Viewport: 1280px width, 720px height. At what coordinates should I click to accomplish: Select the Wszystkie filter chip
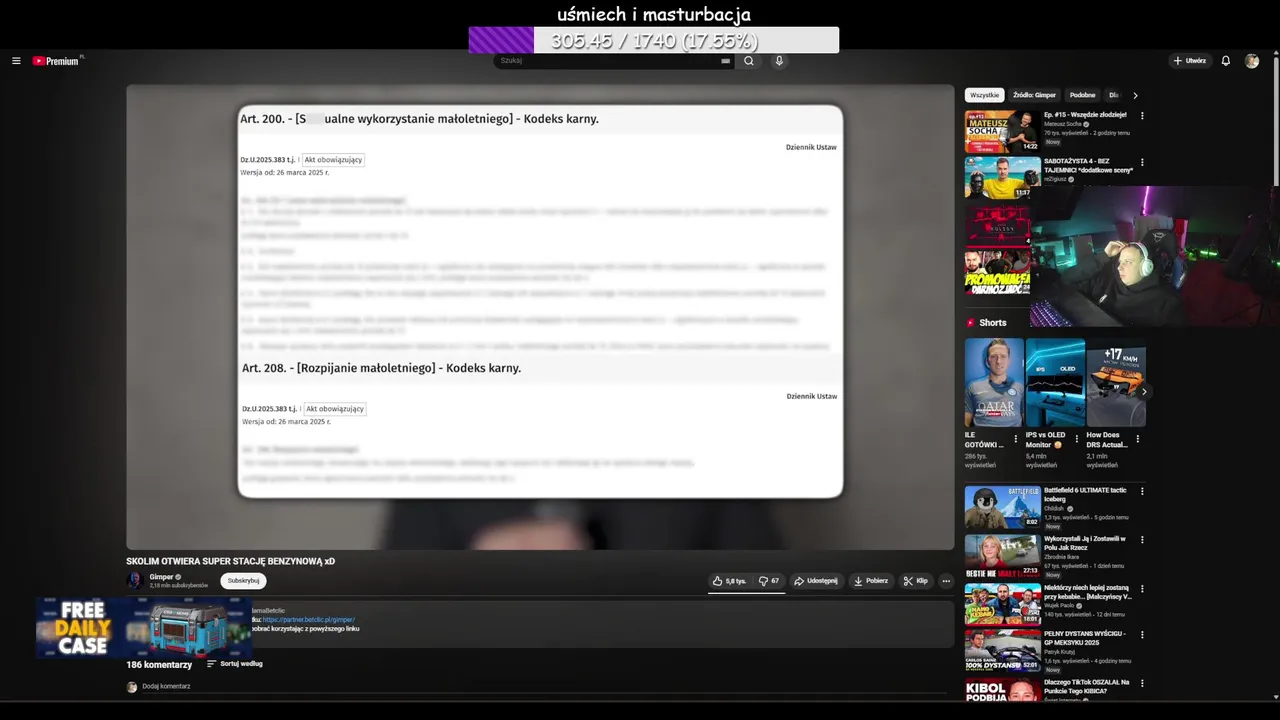point(984,95)
